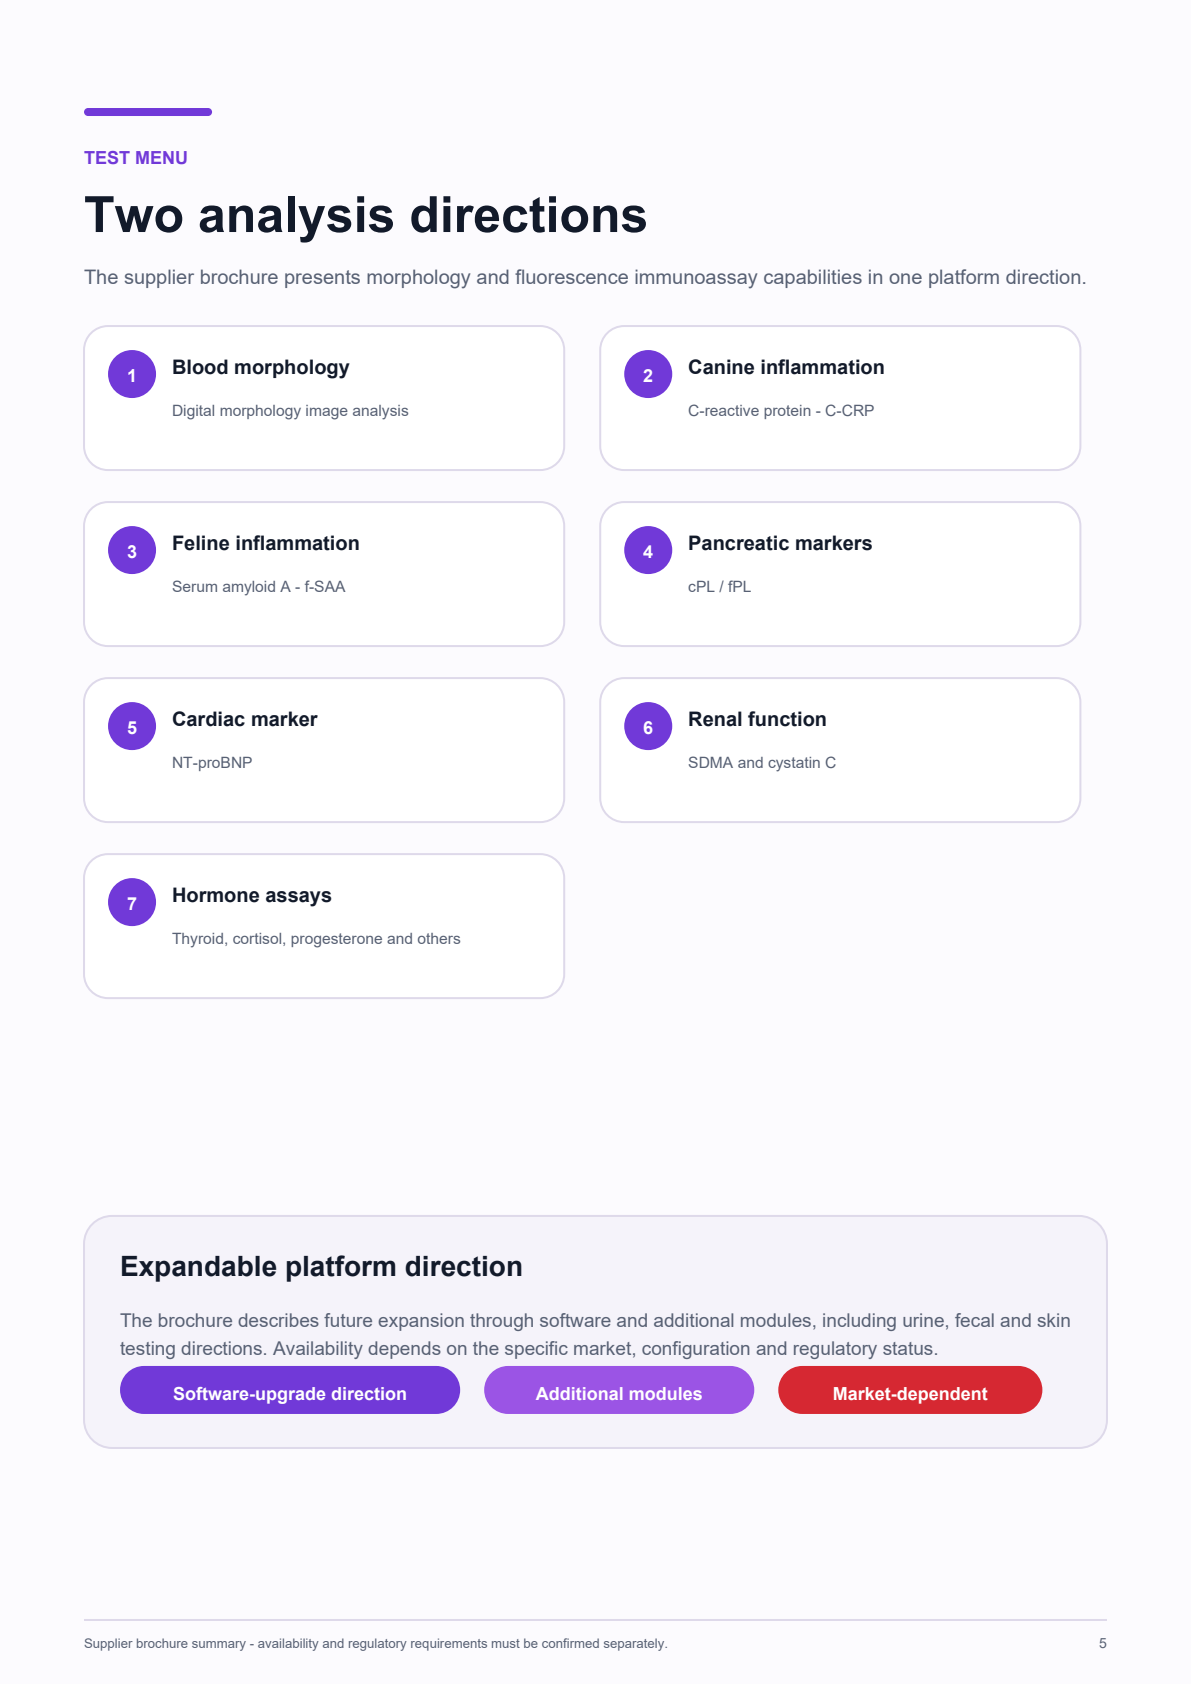Select the Hormone assays heading

point(252,895)
